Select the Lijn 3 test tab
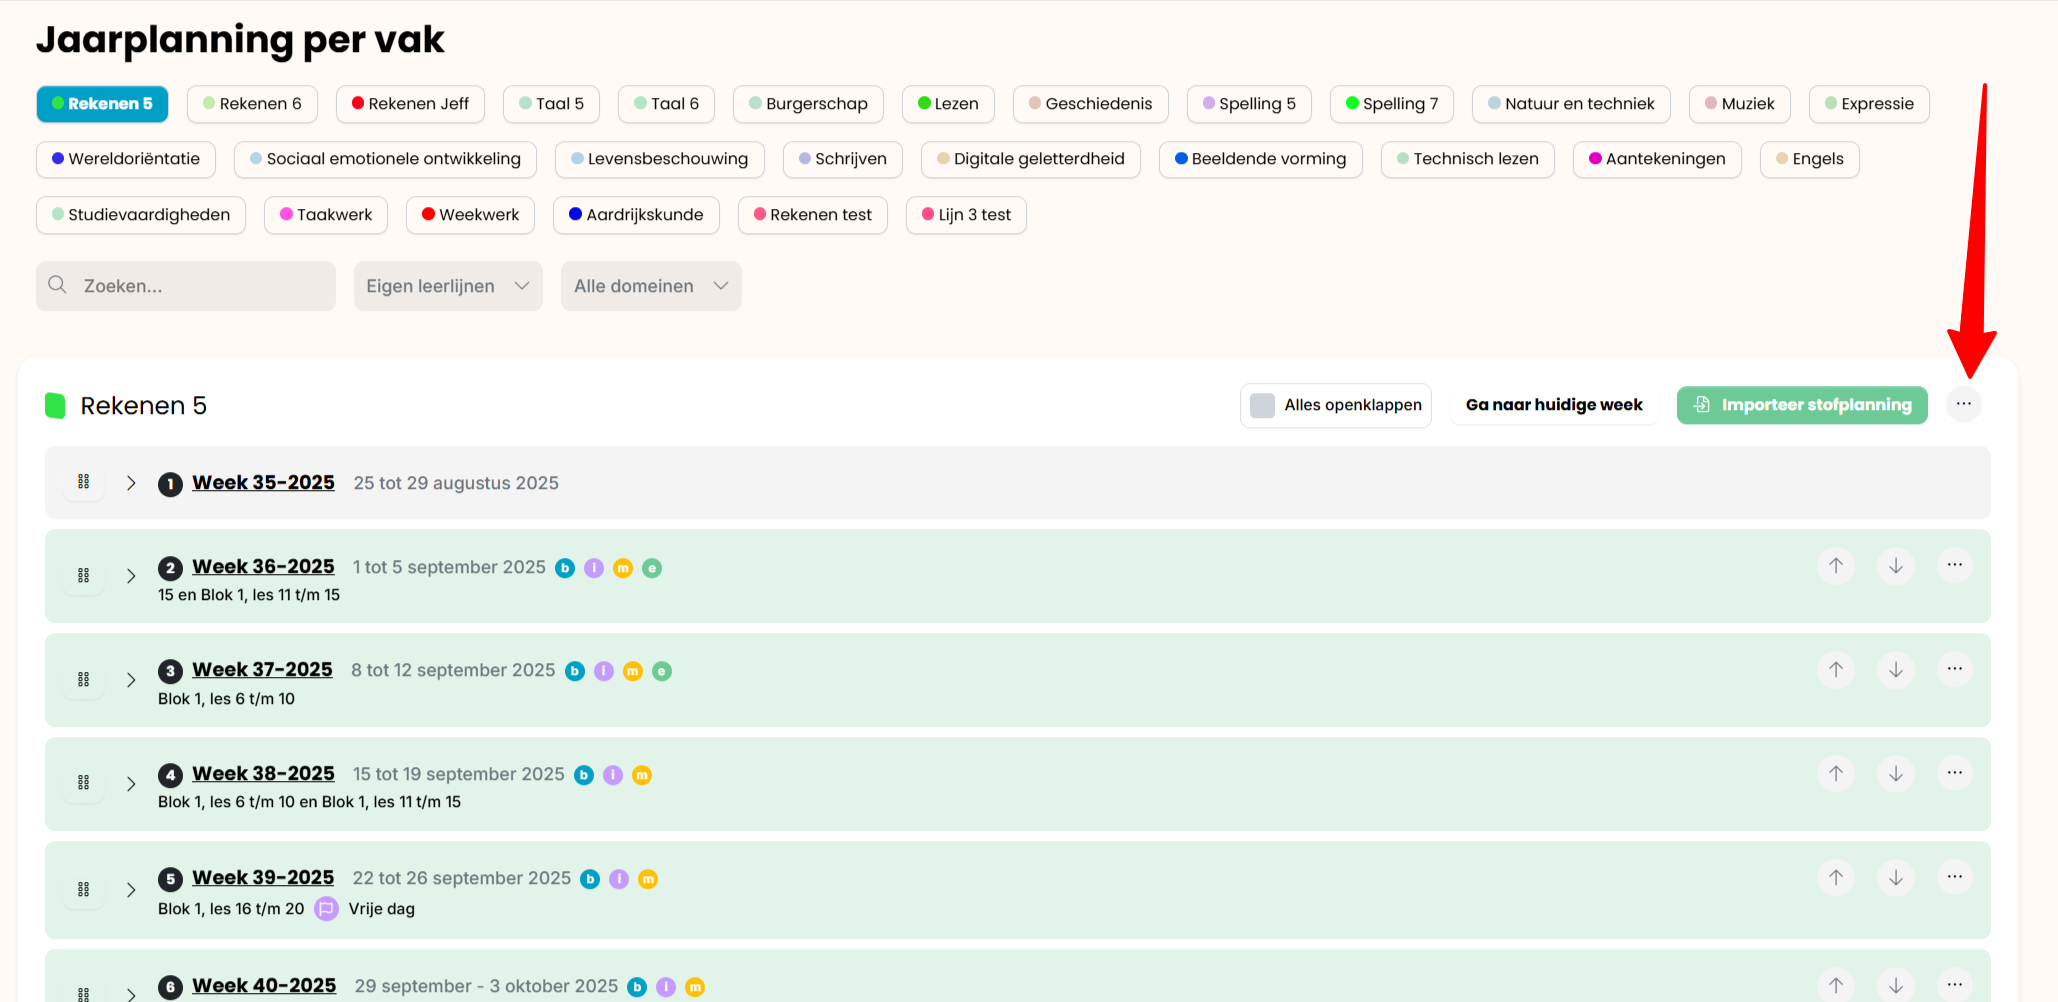Viewport: 2058px width, 1002px height. pos(966,215)
